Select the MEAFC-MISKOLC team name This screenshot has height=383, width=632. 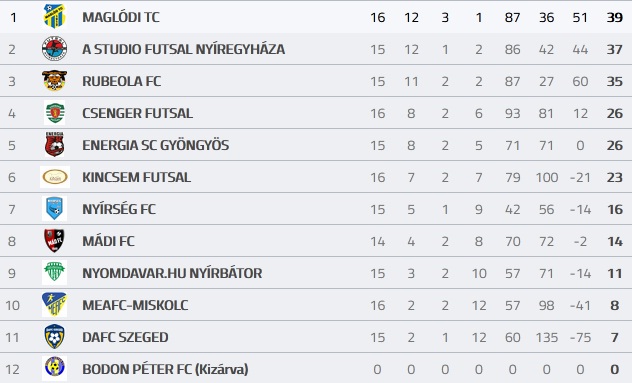pyautogui.click(x=135, y=305)
